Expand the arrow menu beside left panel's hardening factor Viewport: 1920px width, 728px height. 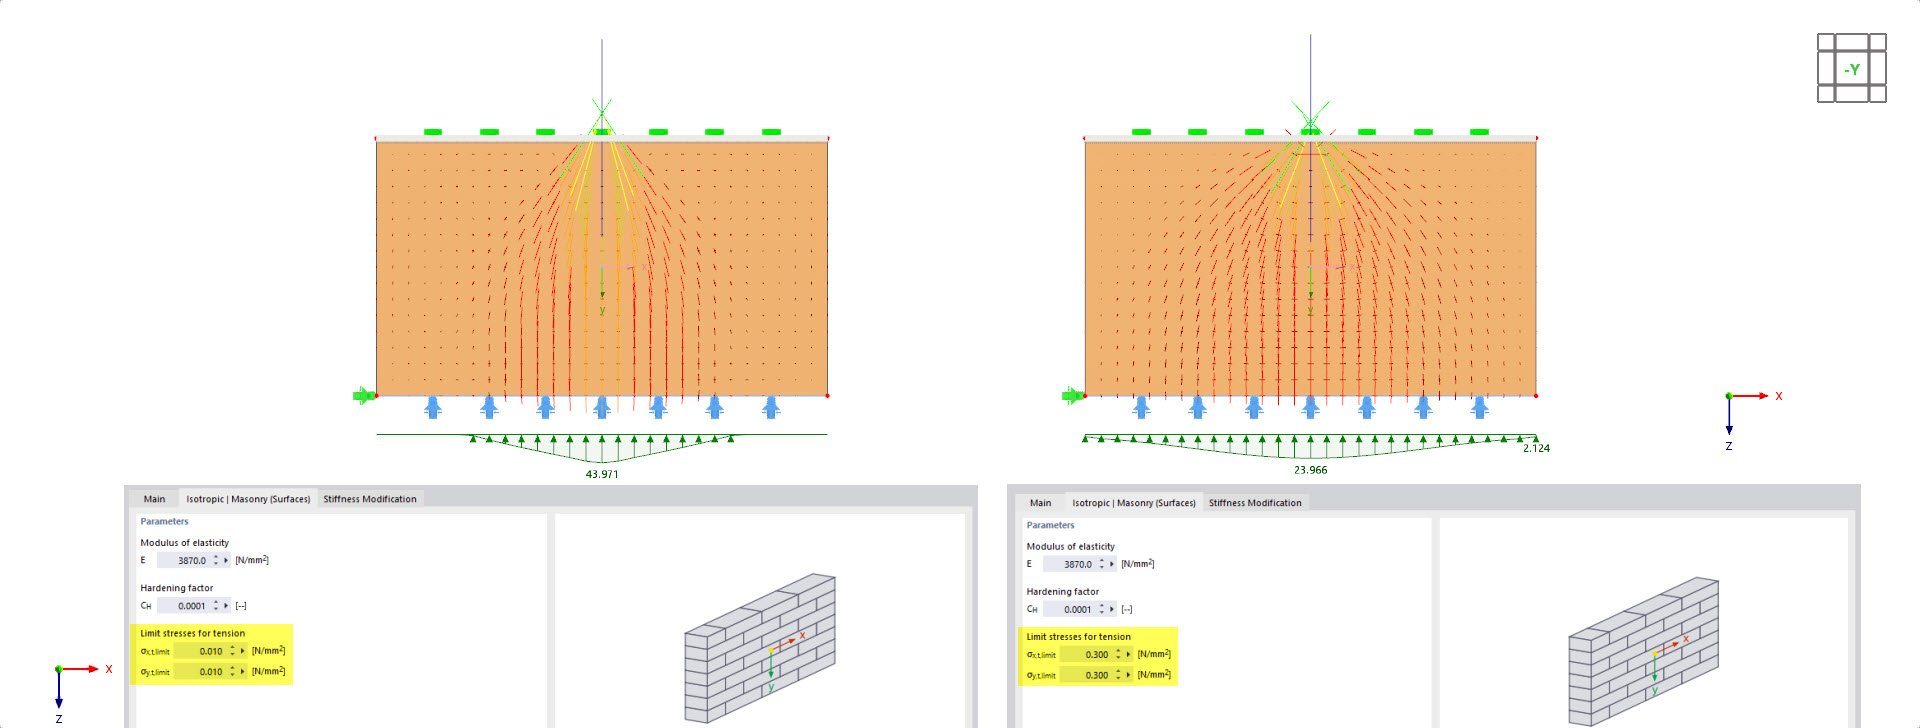point(227,606)
